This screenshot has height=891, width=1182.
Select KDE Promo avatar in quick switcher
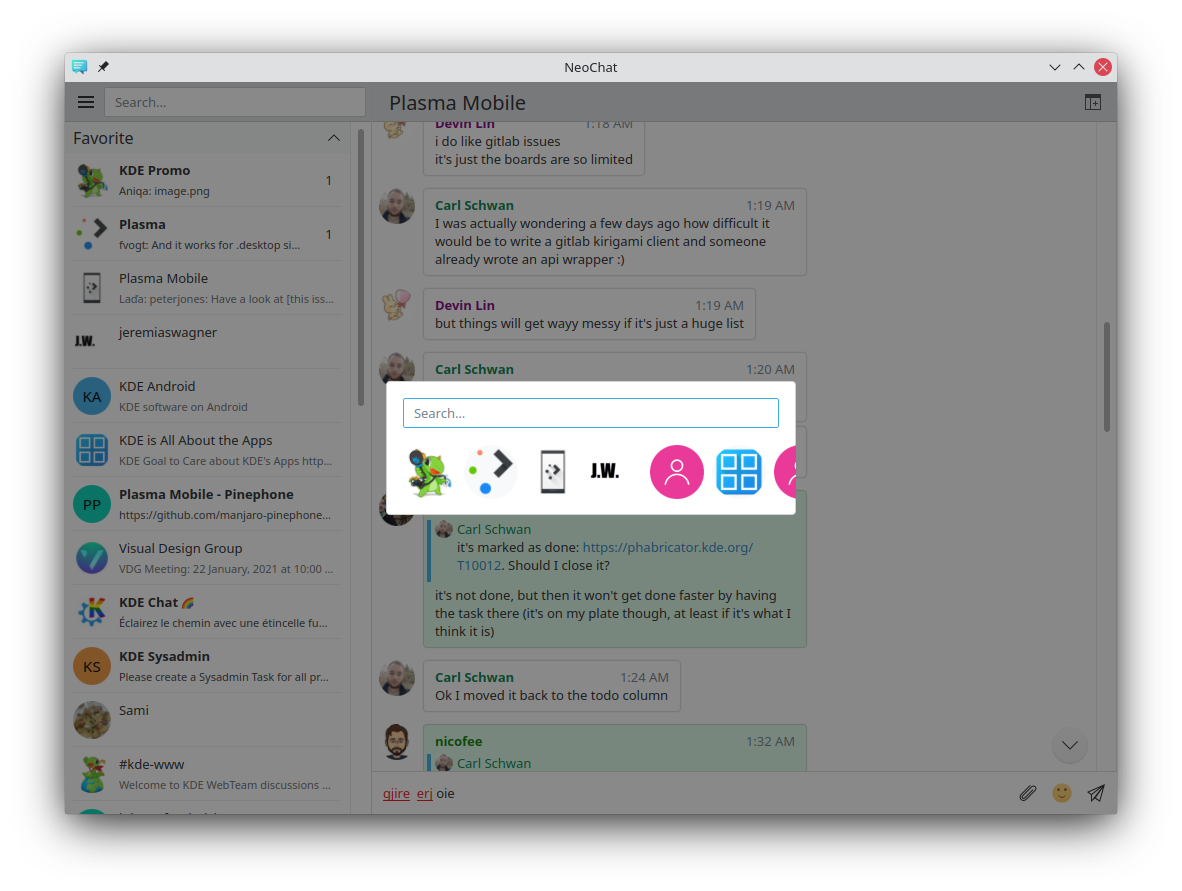click(x=430, y=472)
